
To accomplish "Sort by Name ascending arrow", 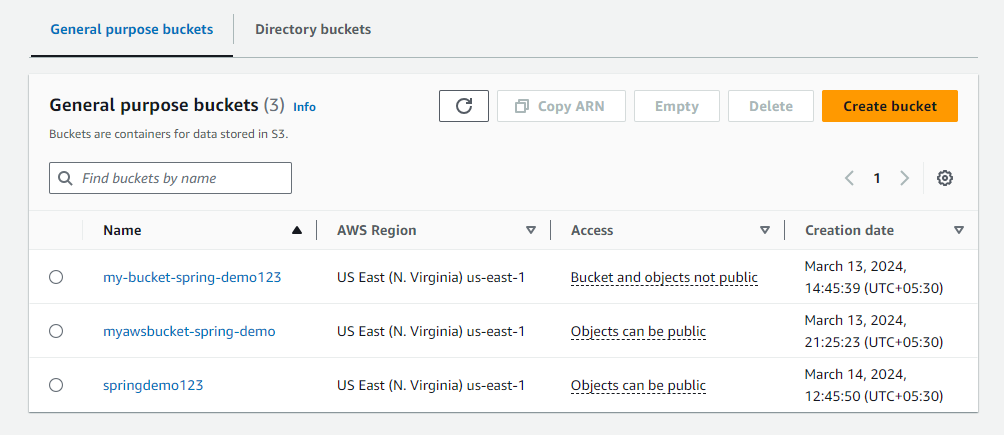I will [297, 230].
